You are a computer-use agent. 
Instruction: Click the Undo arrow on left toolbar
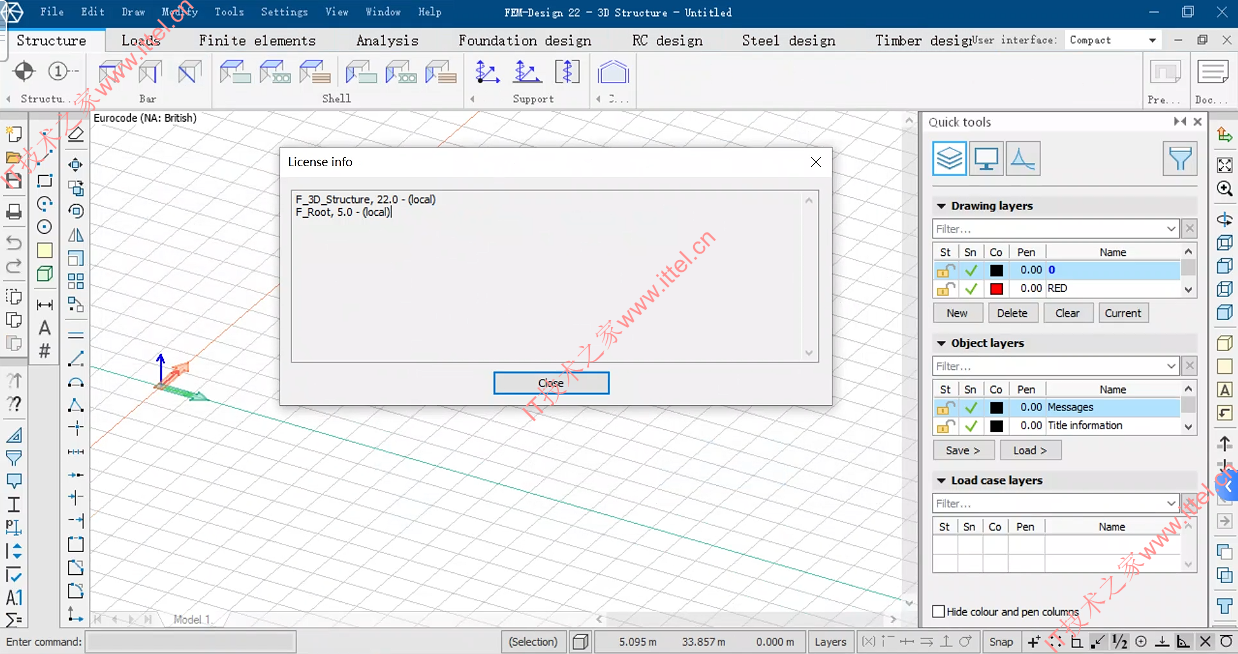(x=14, y=243)
